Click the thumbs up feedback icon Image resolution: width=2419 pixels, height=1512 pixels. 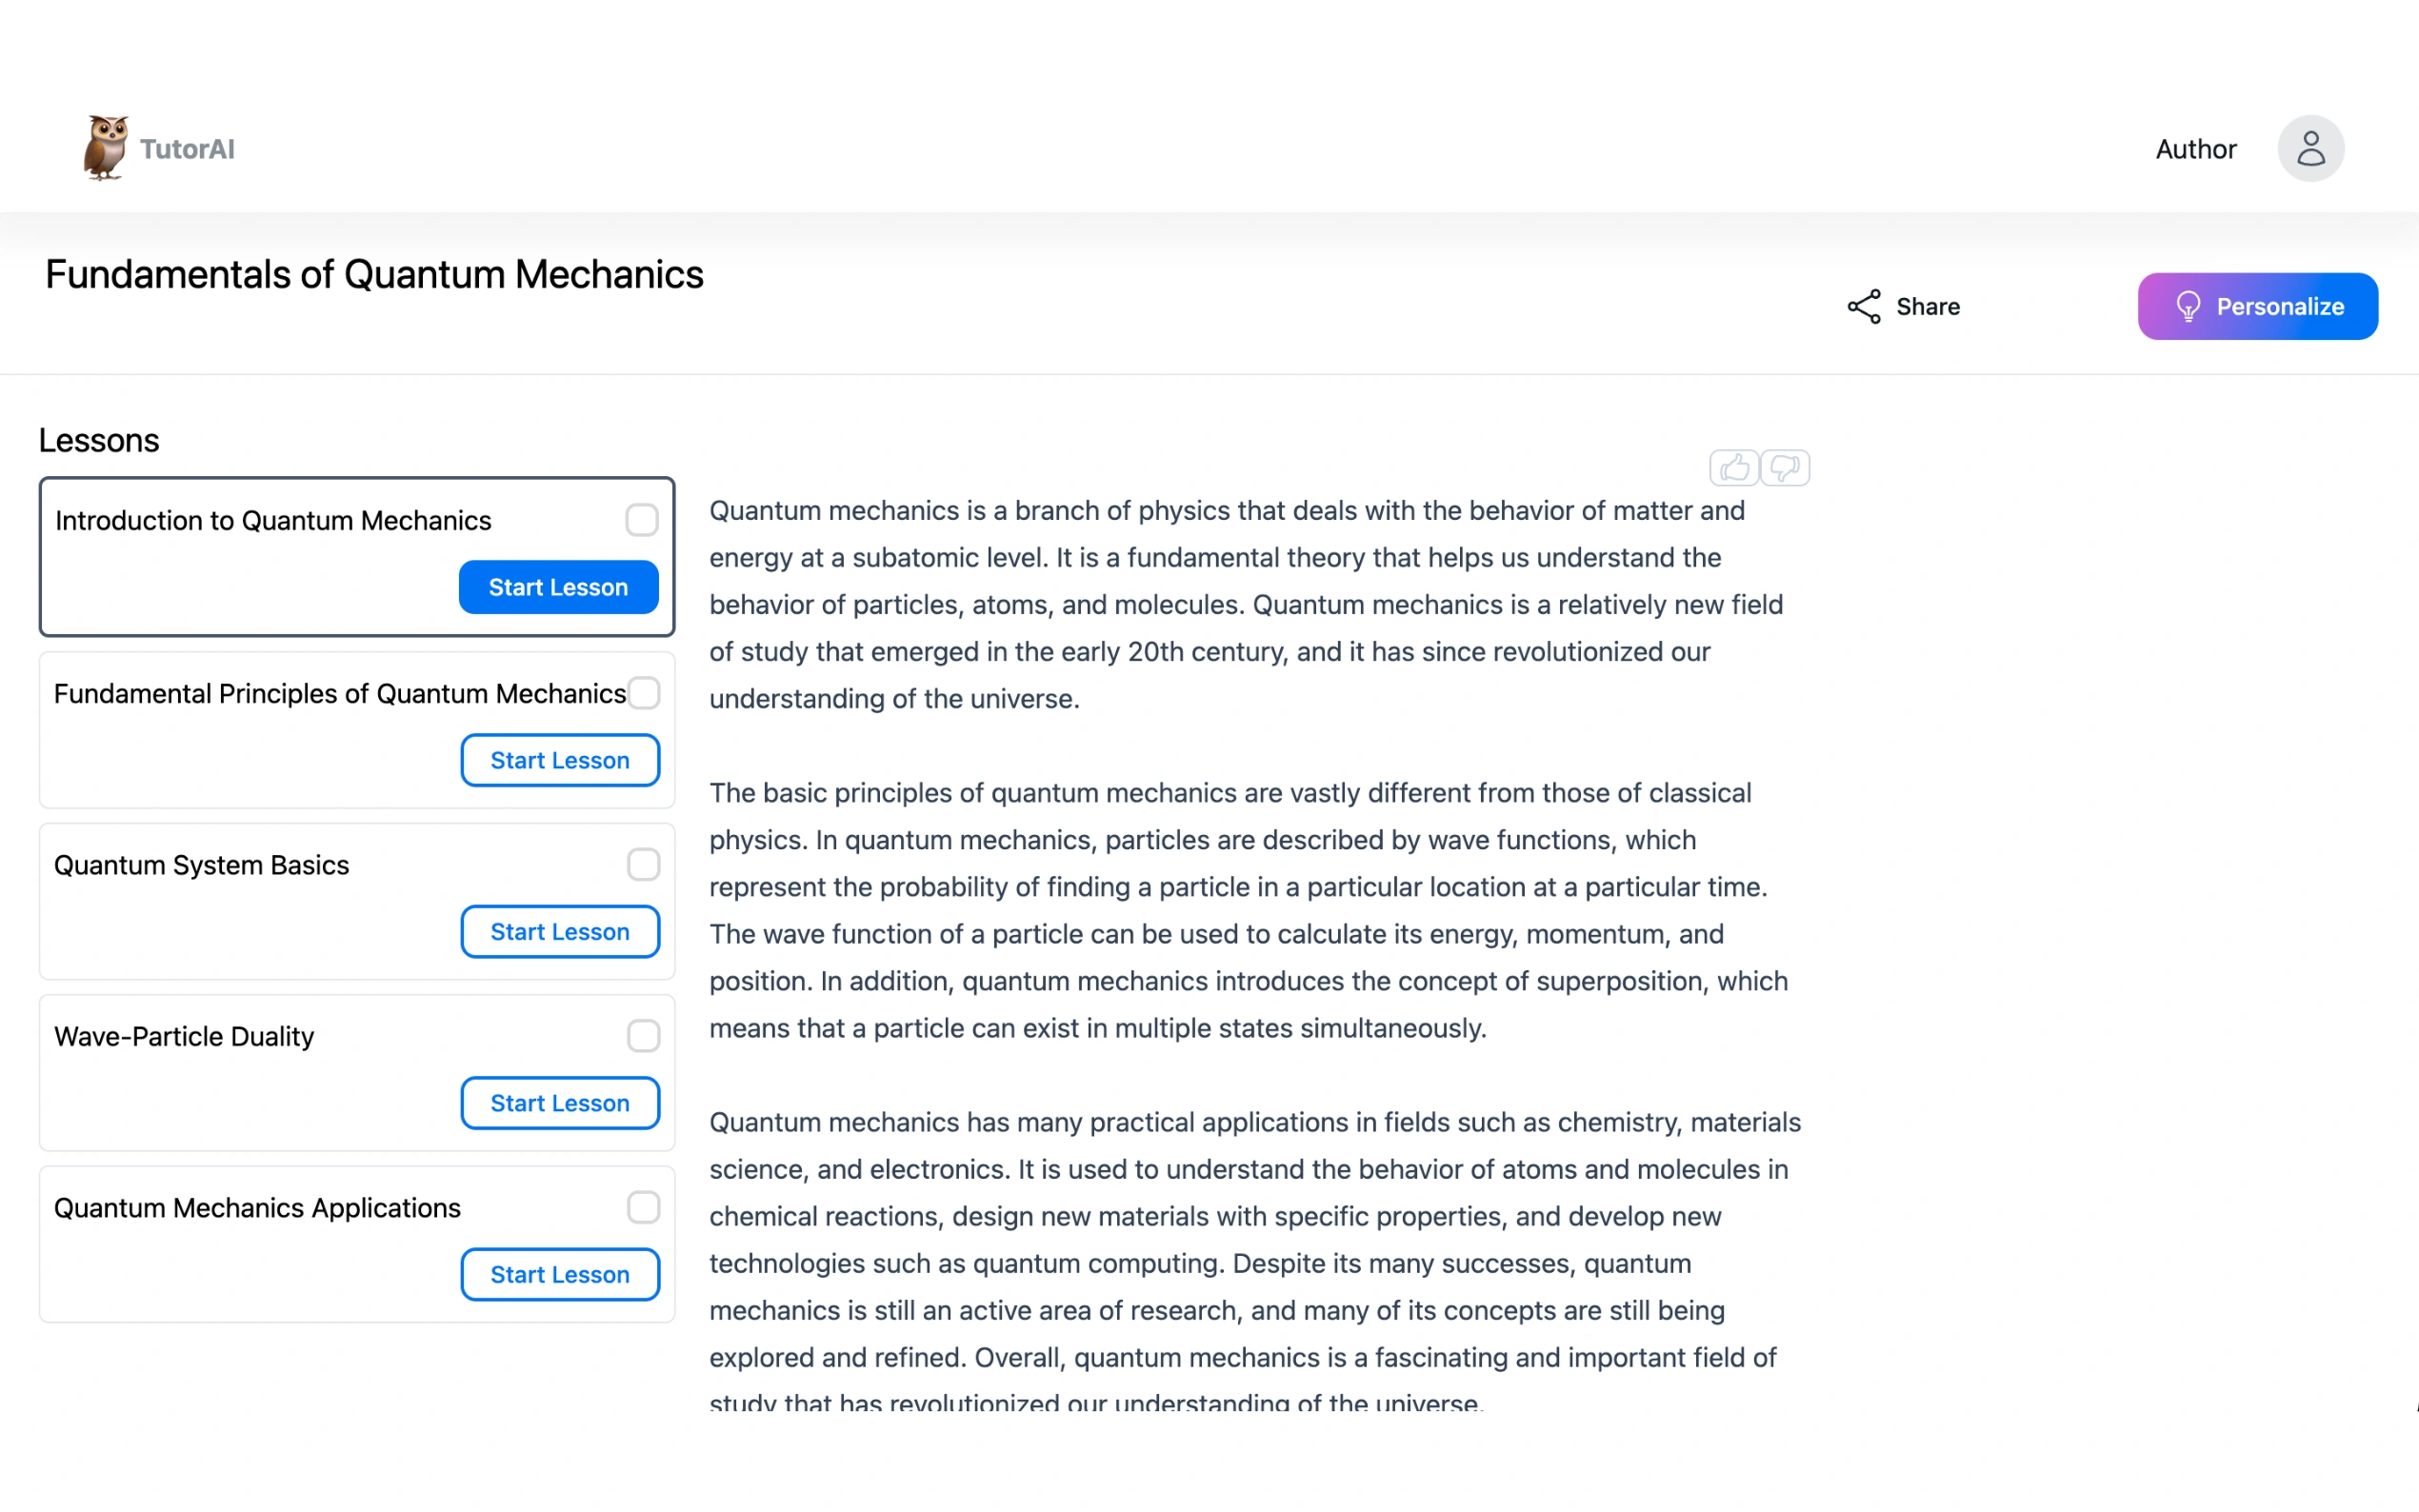tap(1733, 467)
